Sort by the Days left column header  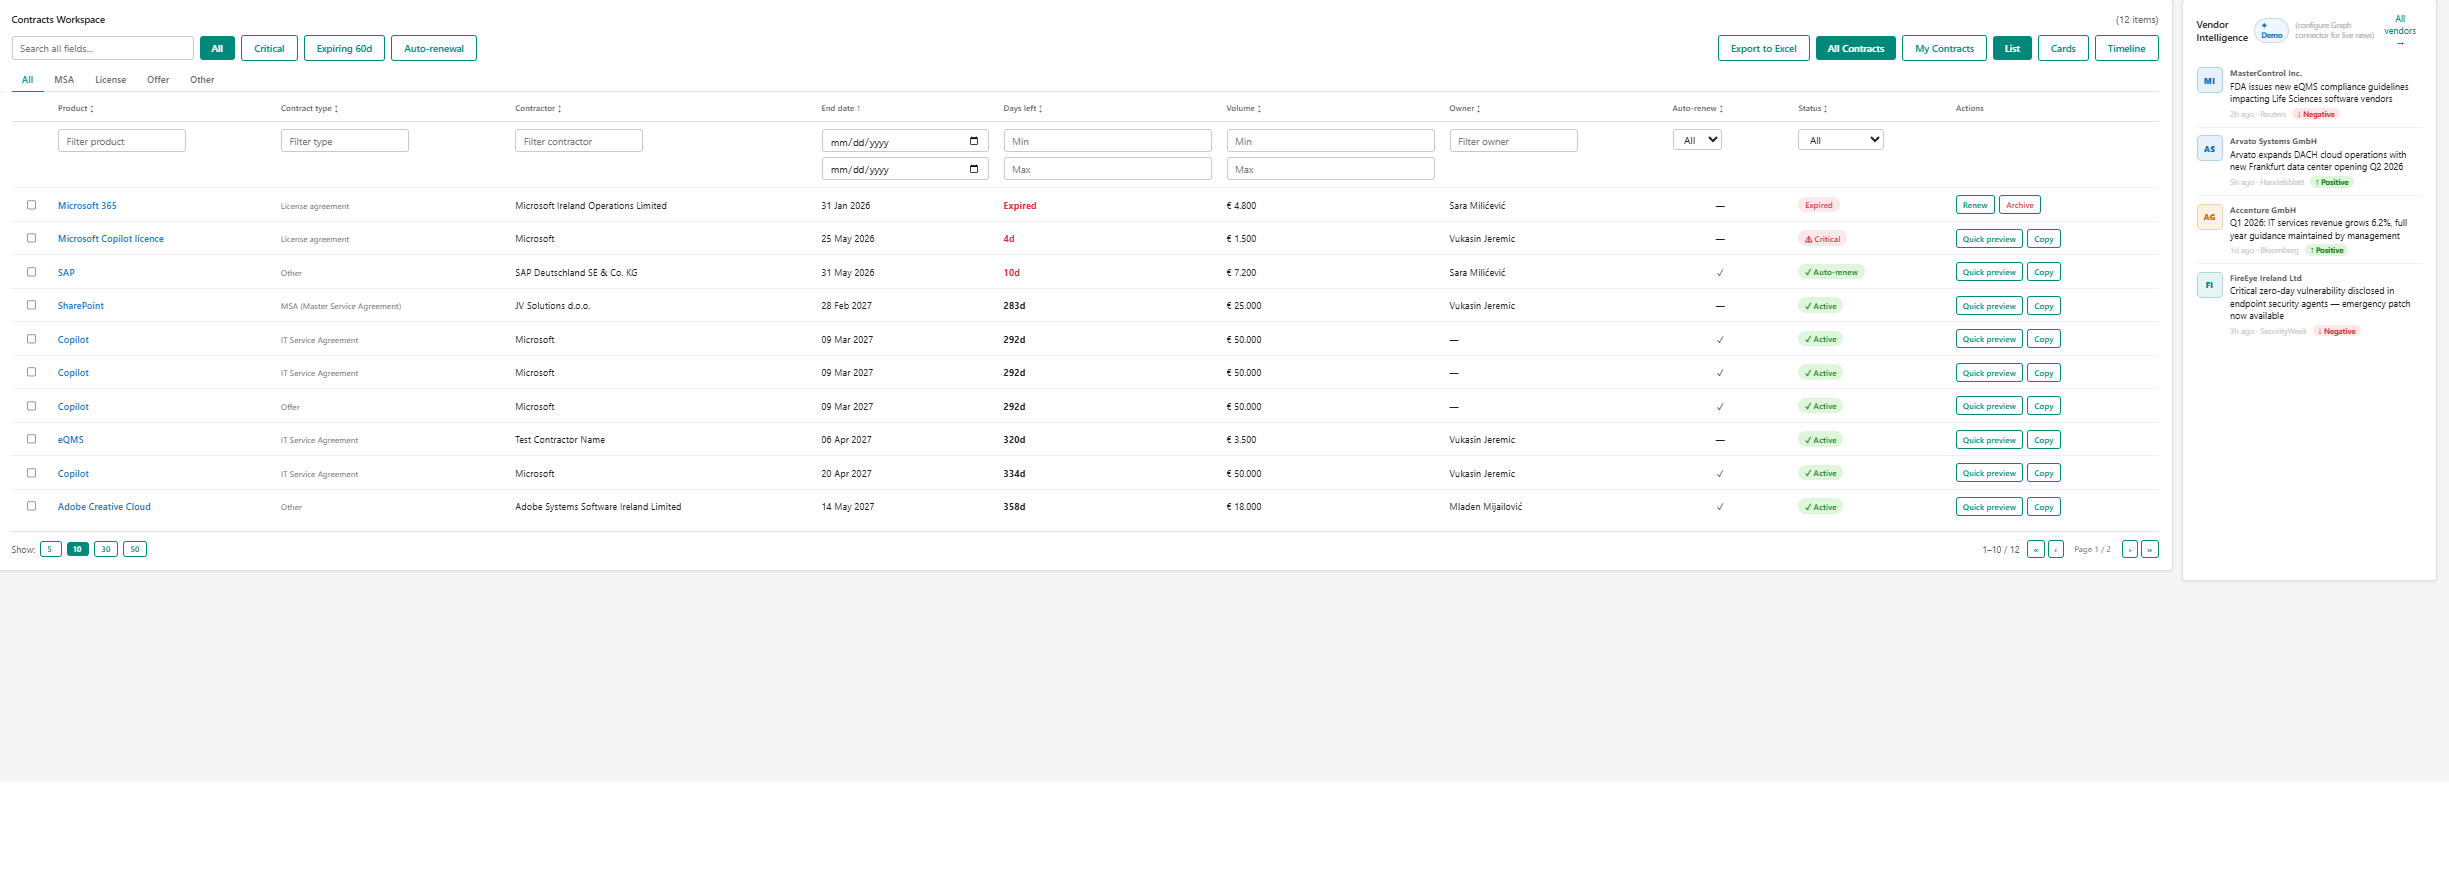[x=1023, y=108]
